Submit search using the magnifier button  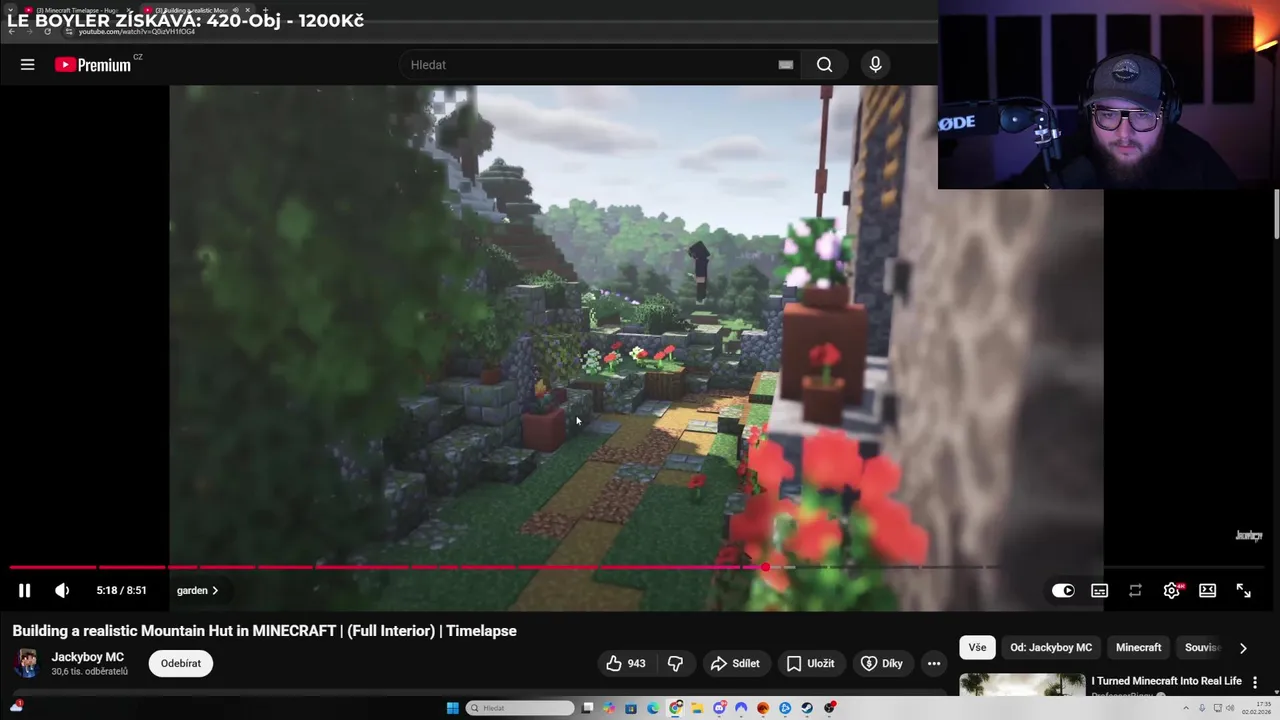[x=824, y=65]
